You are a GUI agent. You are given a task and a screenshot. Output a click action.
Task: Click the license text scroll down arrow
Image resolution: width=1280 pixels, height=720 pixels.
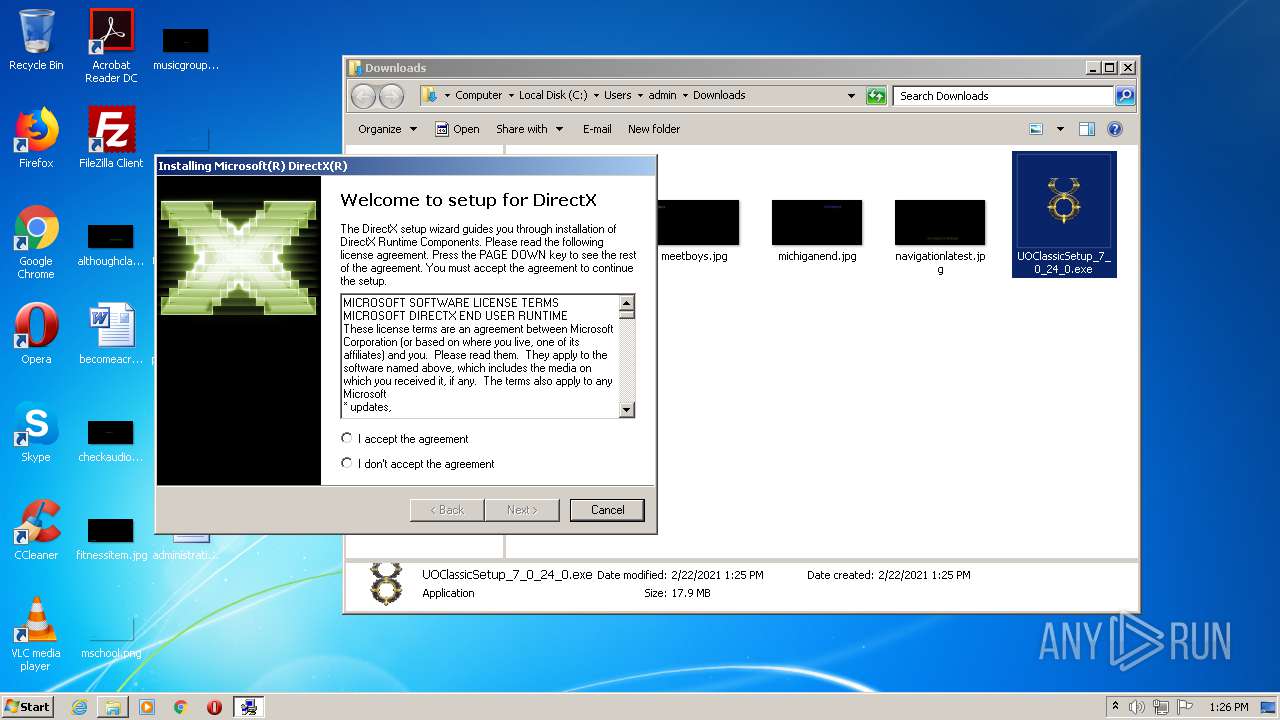pos(627,409)
